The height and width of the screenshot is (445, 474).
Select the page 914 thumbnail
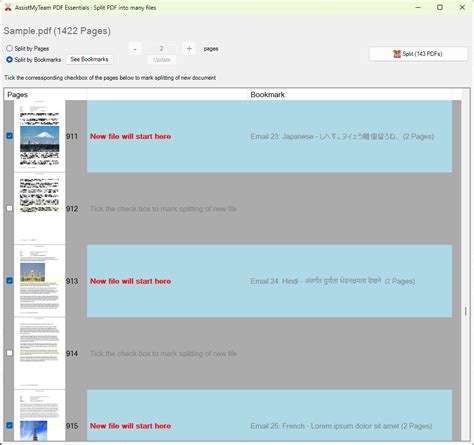pos(39,353)
